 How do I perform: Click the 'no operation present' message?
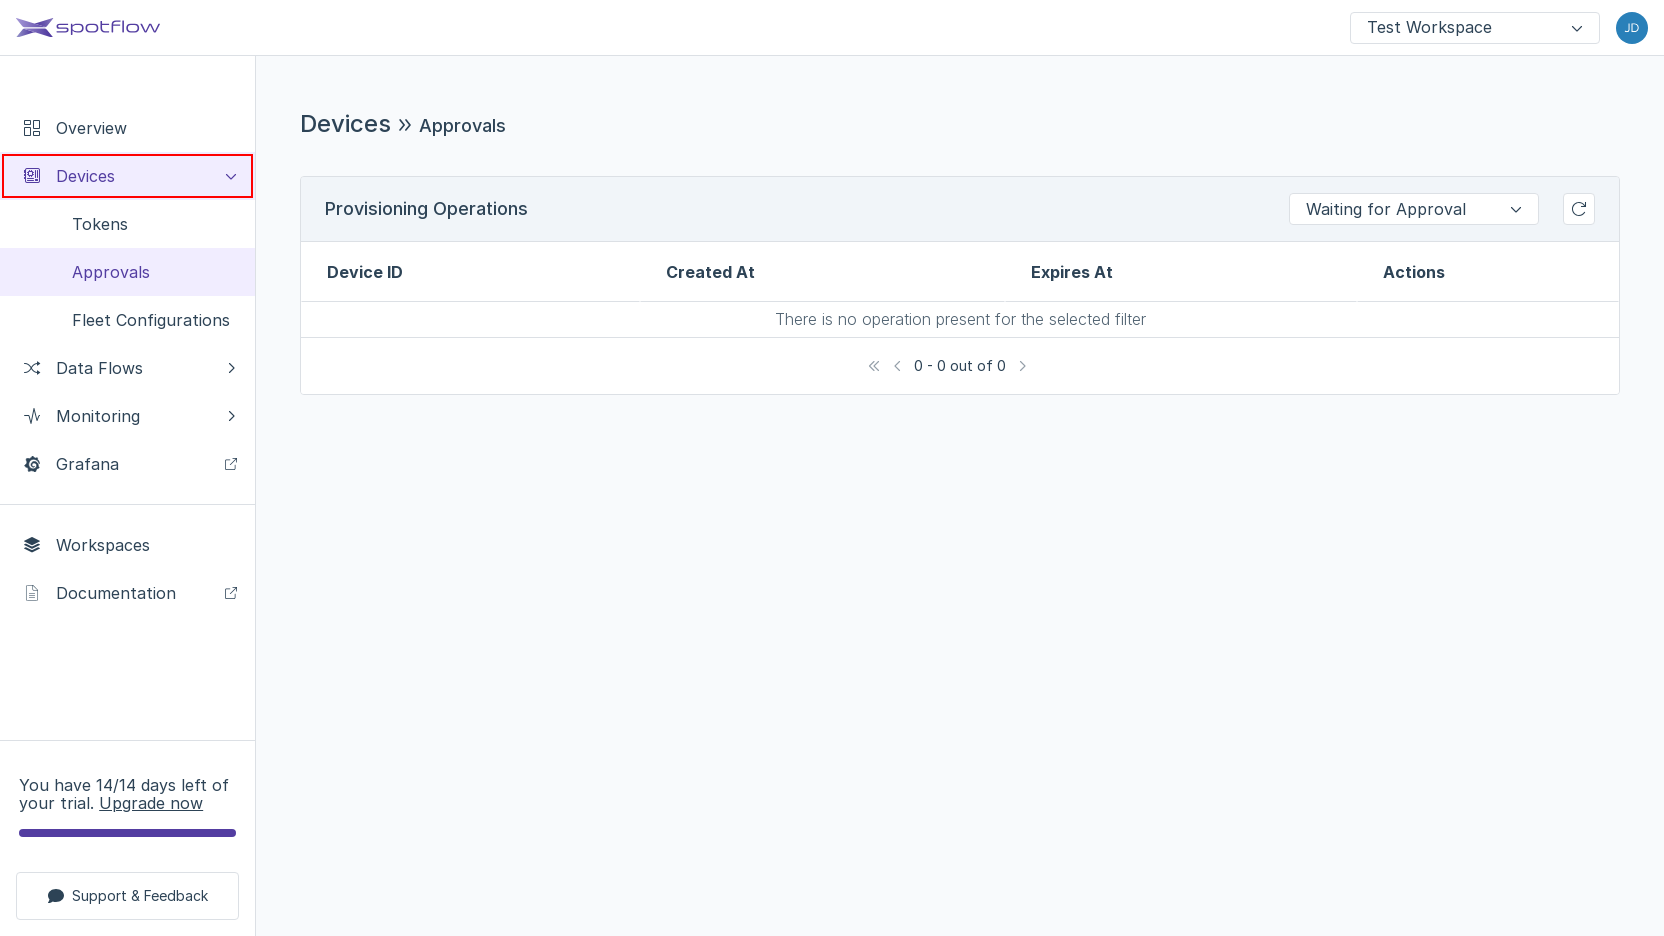960,320
